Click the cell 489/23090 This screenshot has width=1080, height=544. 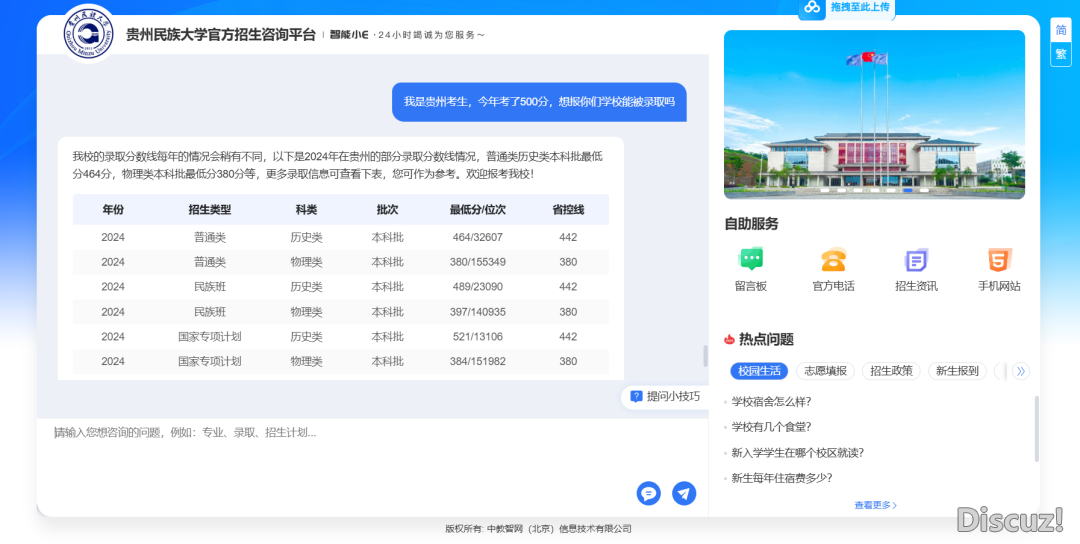click(478, 286)
